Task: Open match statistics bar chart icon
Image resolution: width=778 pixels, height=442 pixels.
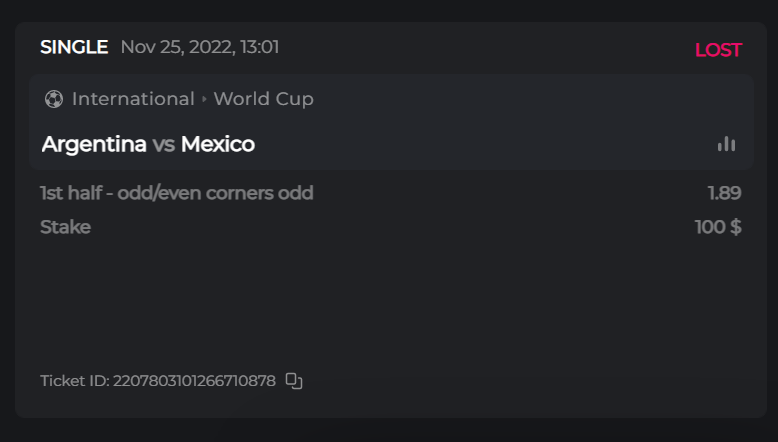Action: click(x=726, y=144)
